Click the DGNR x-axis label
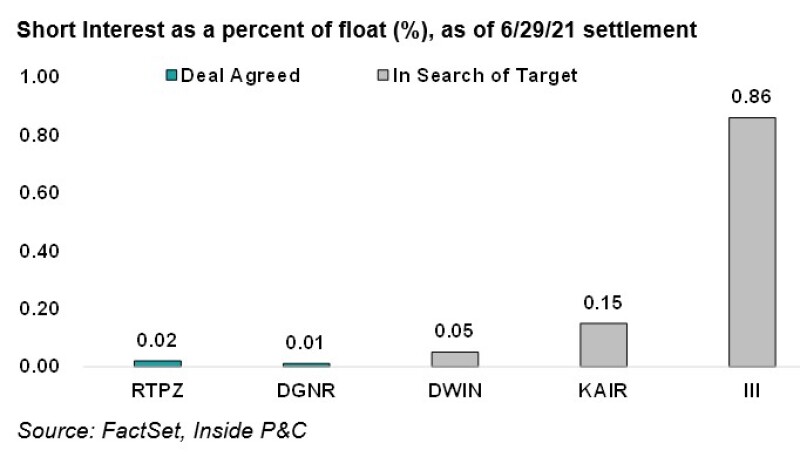Image resolution: width=800 pixels, height=457 pixels. 306,391
